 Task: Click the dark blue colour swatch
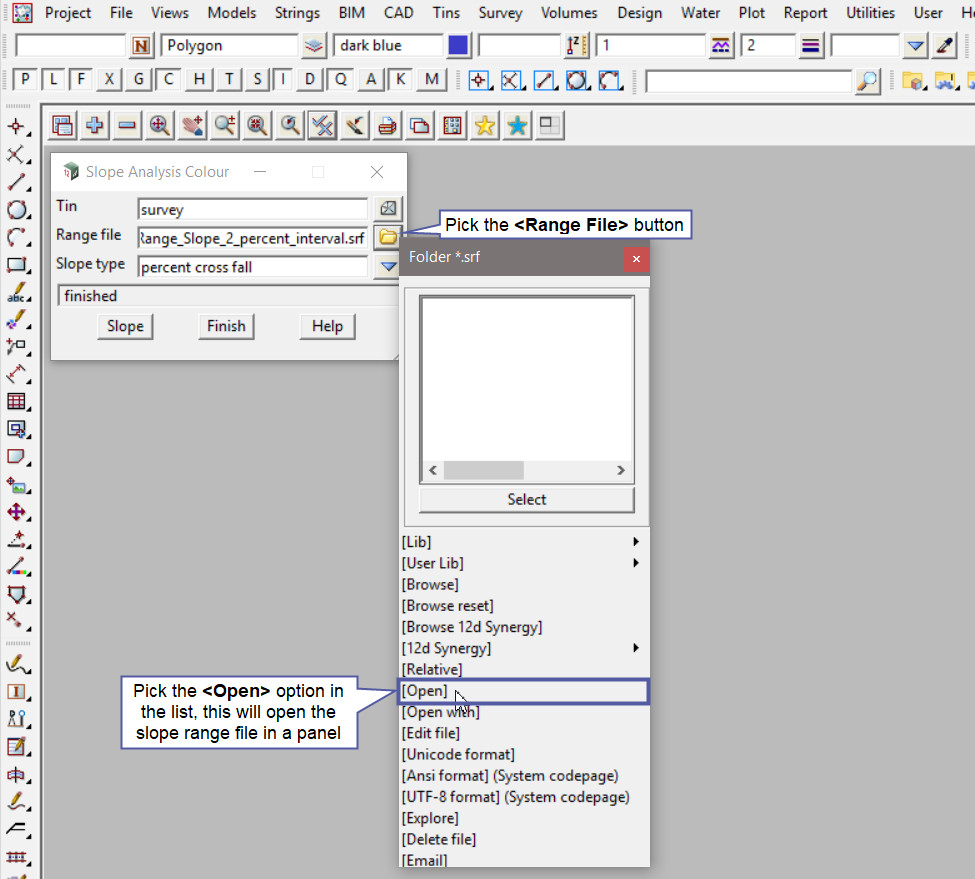(x=458, y=46)
